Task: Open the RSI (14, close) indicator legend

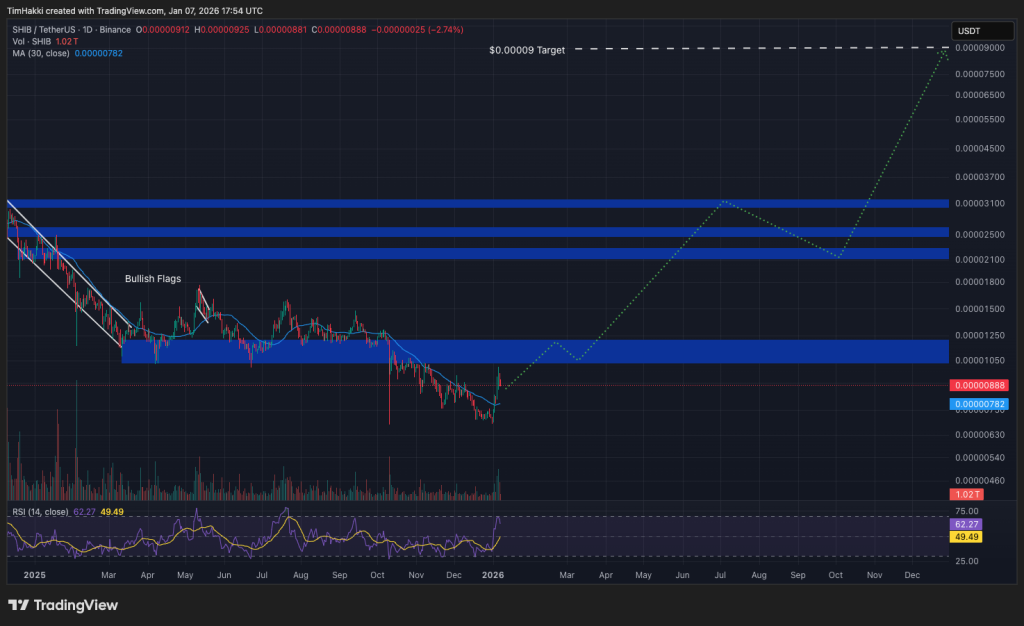Action: (40, 512)
